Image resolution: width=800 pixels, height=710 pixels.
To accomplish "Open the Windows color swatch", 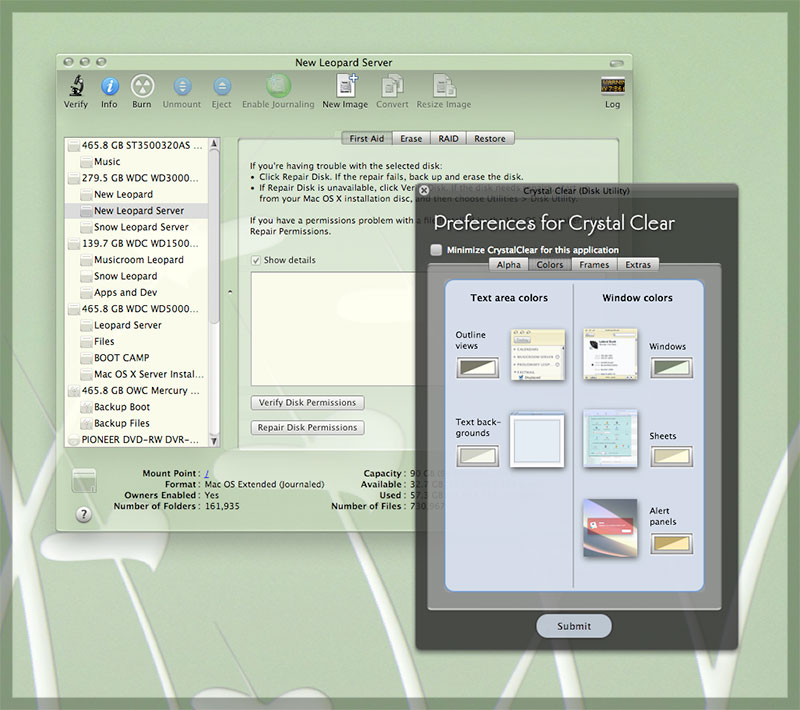I will pyautogui.click(x=671, y=368).
